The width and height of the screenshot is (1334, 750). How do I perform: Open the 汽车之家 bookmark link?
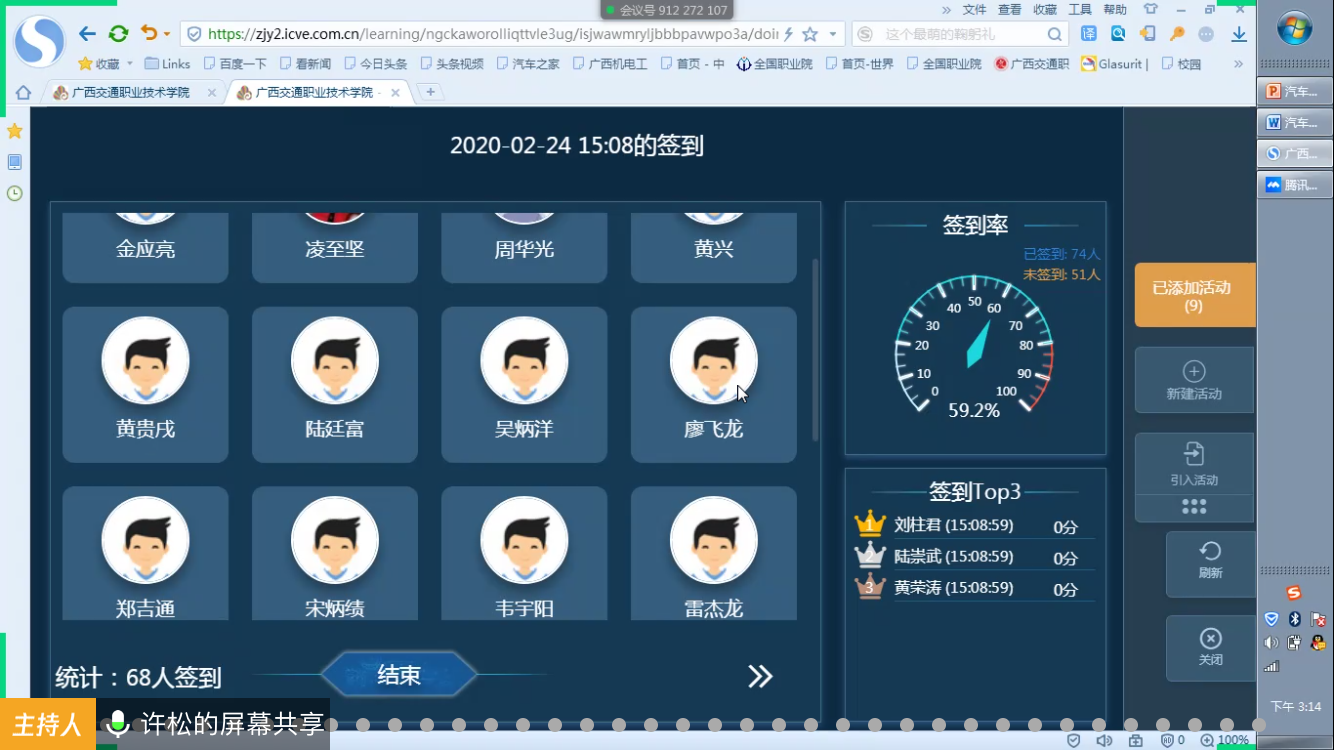pos(528,64)
